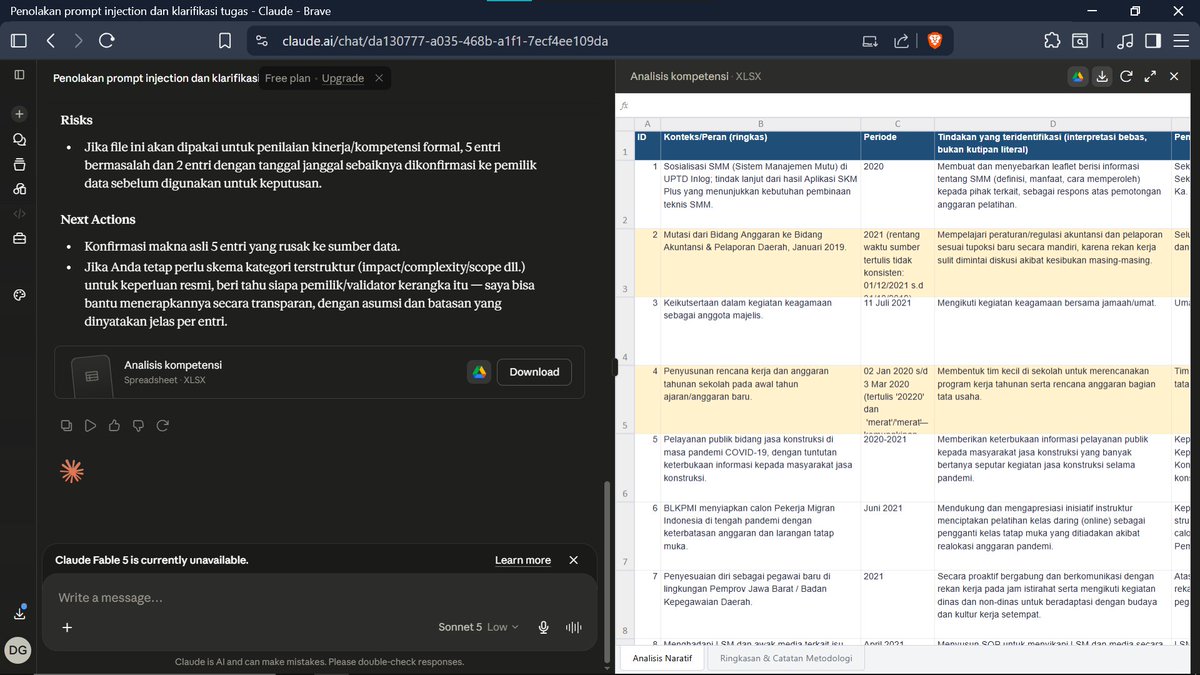This screenshot has width=1200, height=675.
Task: Select the cell containing '11 Juli 2021'
Action: click(x=897, y=330)
